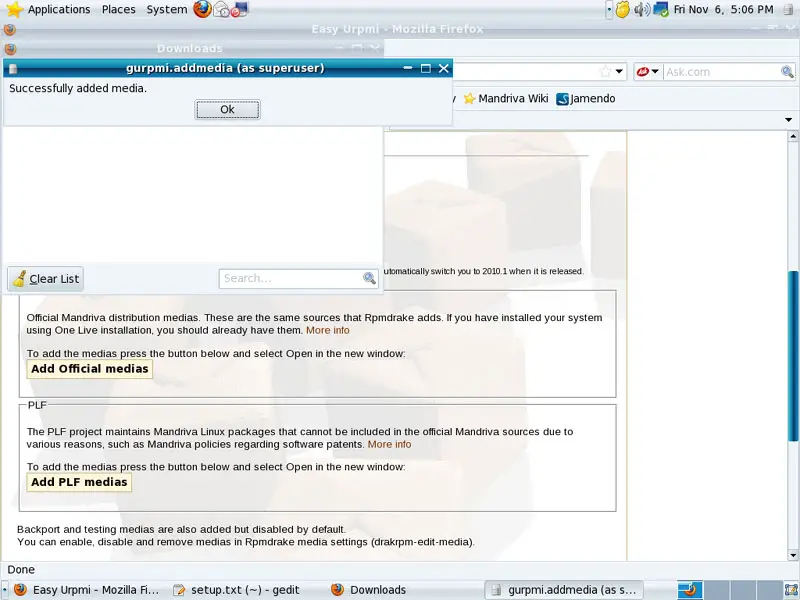Open the Applications menu in the top panel
The width and height of the screenshot is (800, 600).
tap(48, 9)
